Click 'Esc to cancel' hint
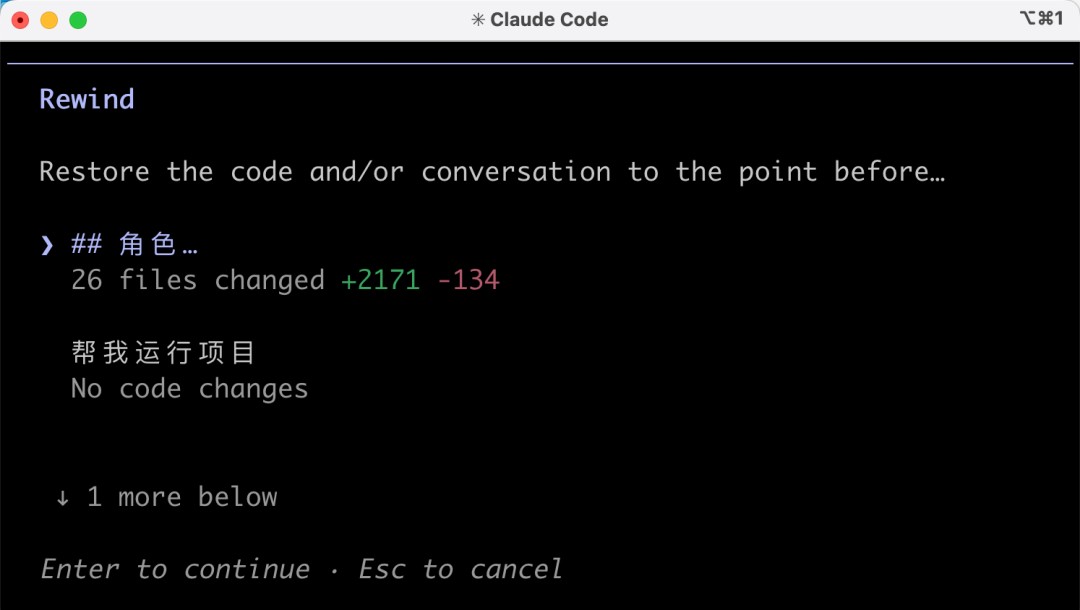 (x=460, y=569)
